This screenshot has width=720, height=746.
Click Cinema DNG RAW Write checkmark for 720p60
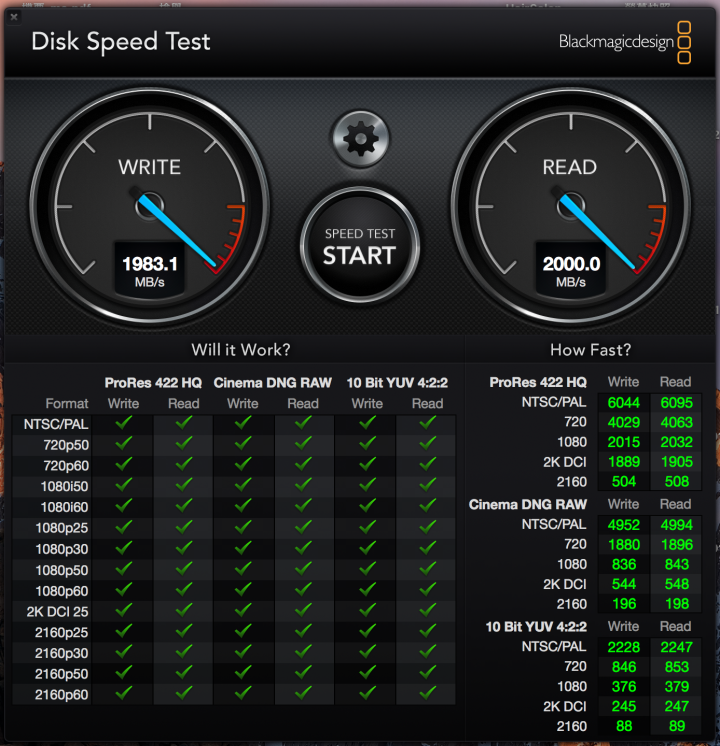(243, 464)
